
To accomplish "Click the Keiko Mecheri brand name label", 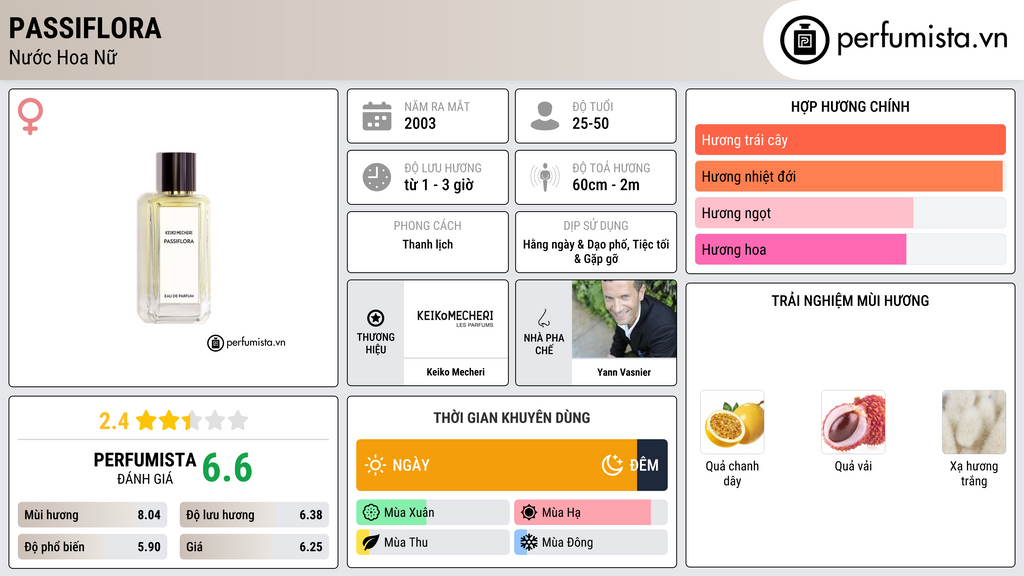I will point(455,372).
